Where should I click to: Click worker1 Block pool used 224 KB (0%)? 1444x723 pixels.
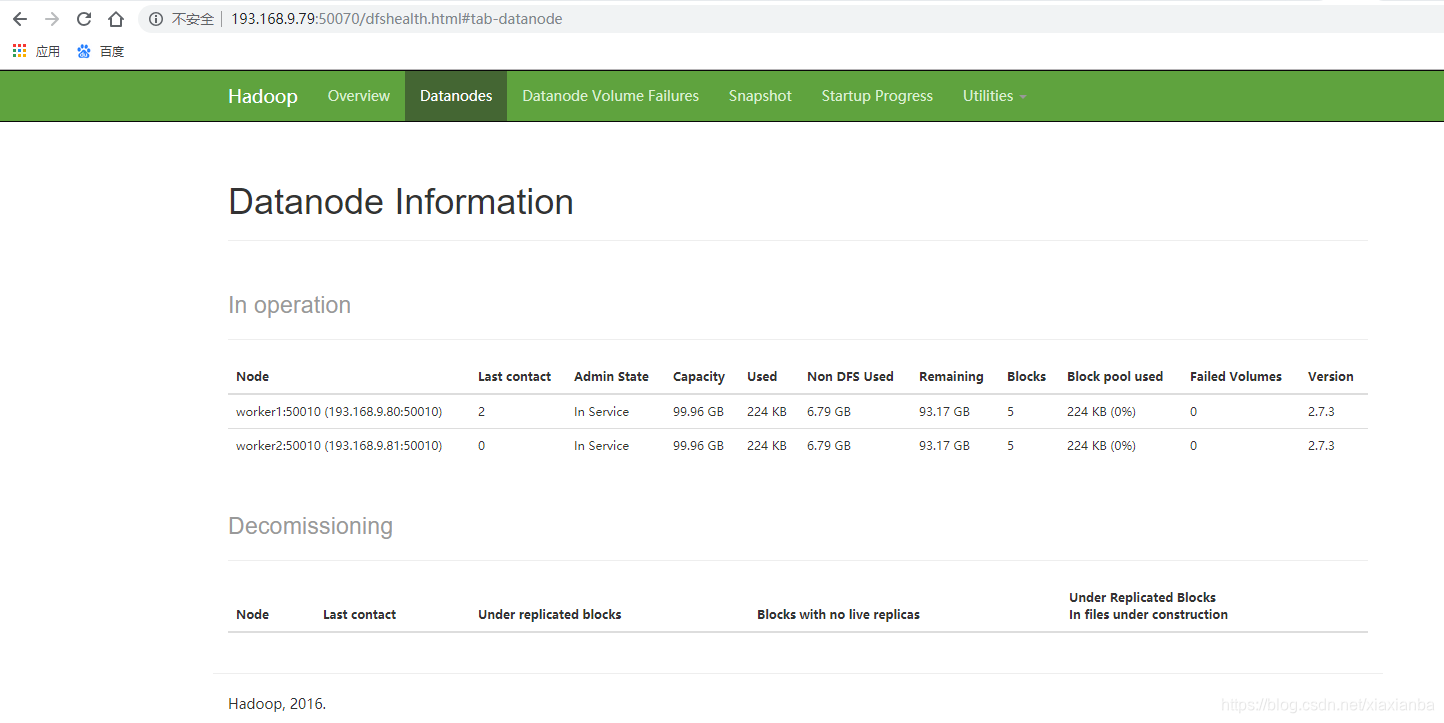point(1101,412)
